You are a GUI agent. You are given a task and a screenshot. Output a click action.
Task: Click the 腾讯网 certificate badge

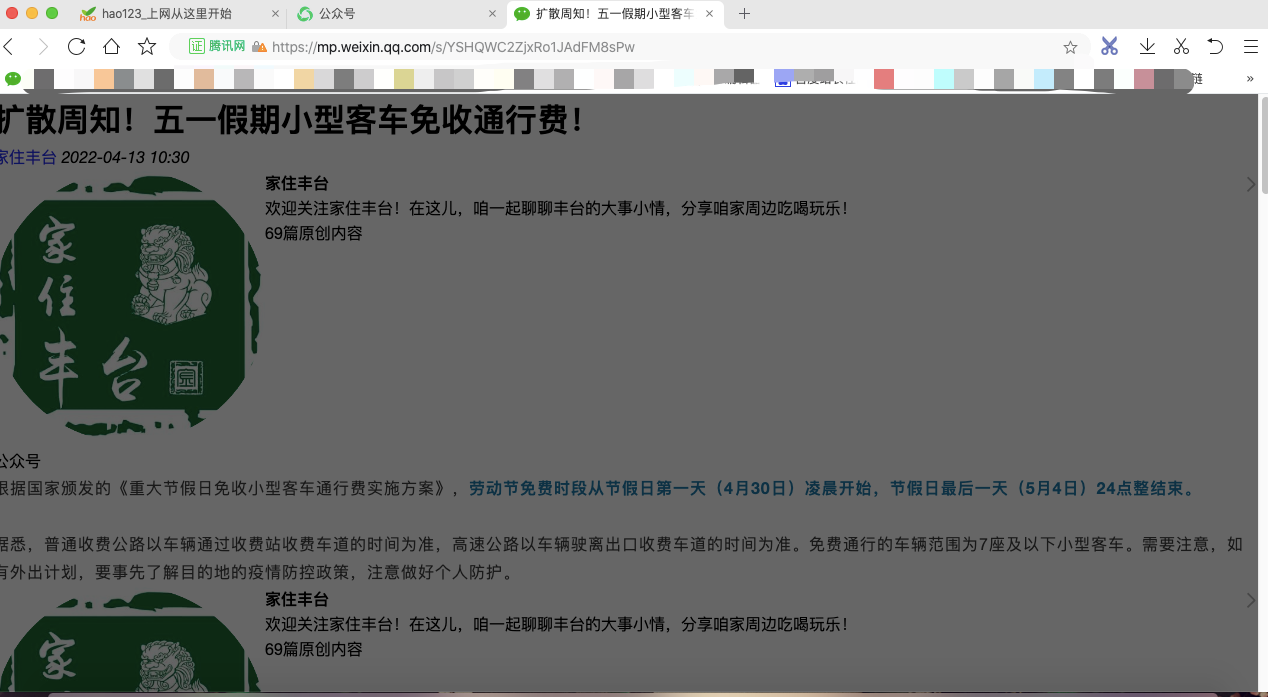click(218, 46)
